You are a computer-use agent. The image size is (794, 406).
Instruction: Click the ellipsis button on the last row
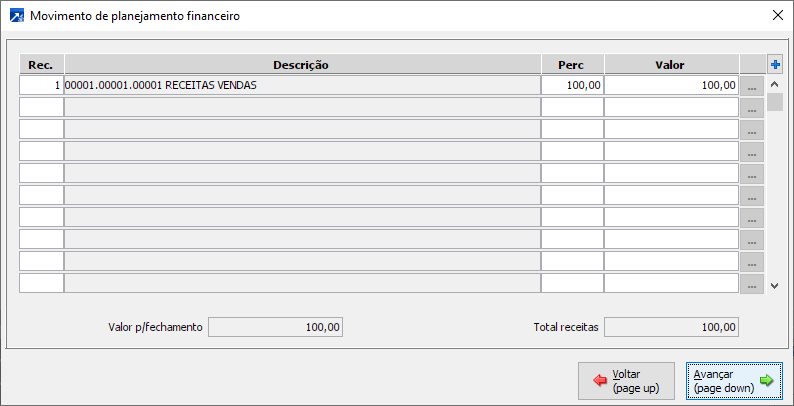(x=752, y=283)
